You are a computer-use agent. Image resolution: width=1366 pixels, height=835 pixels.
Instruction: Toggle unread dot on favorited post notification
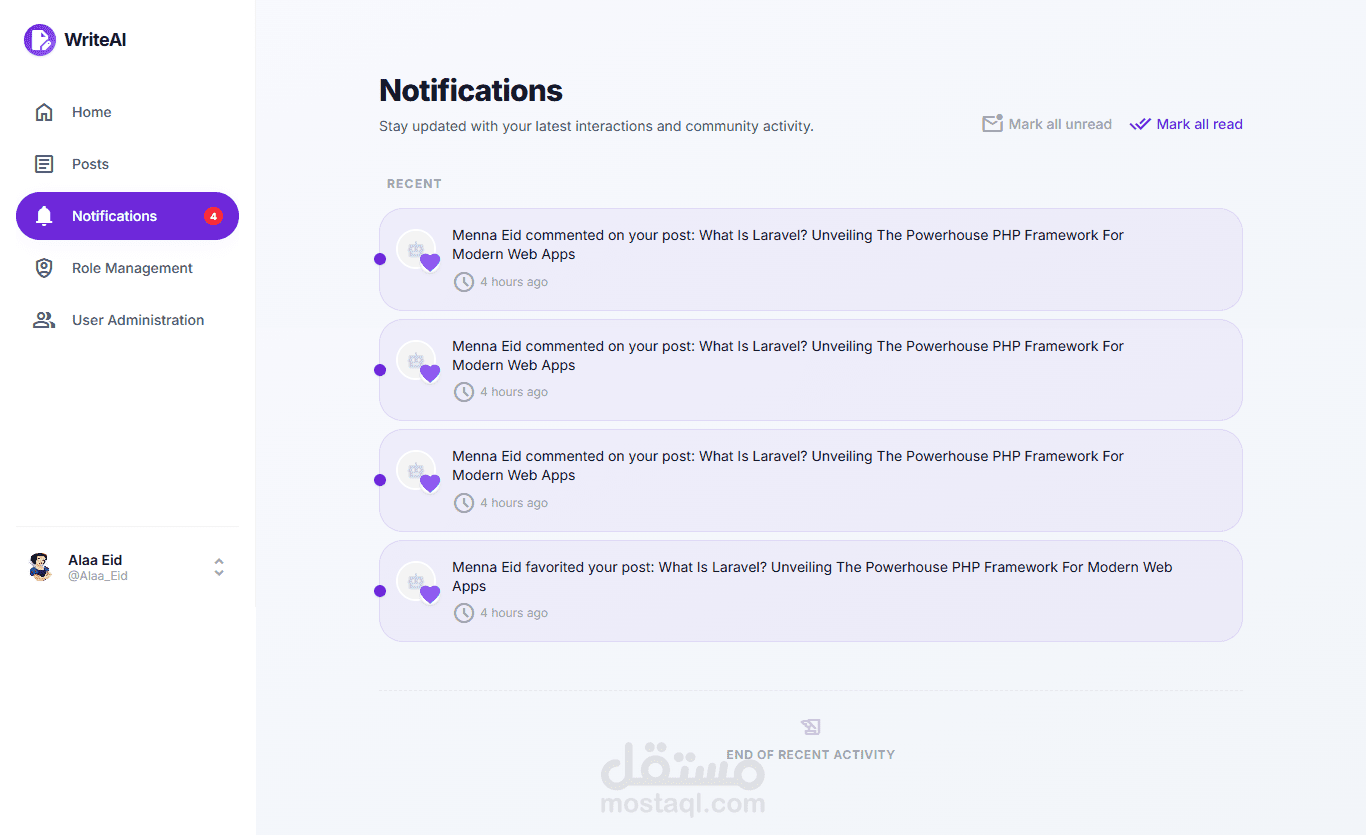point(380,591)
